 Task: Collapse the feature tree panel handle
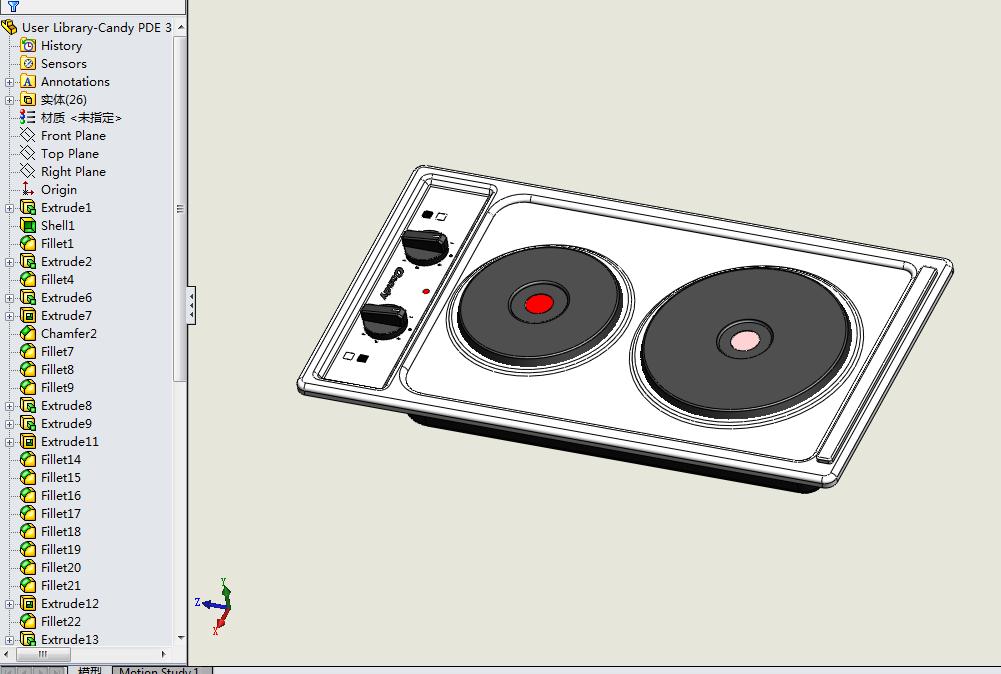(x=191, y=305)
